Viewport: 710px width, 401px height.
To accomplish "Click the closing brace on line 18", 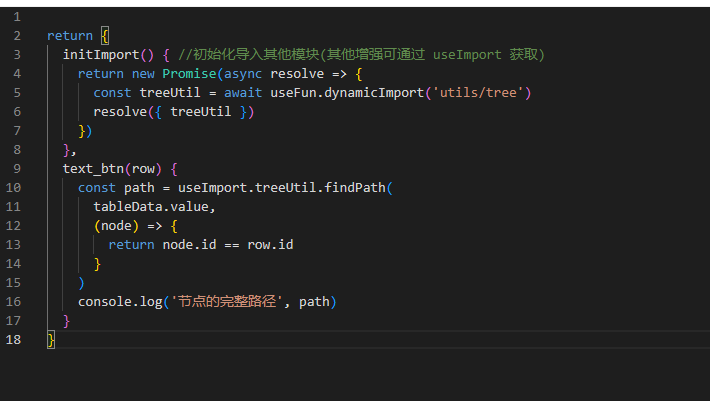I will [51, 340].
